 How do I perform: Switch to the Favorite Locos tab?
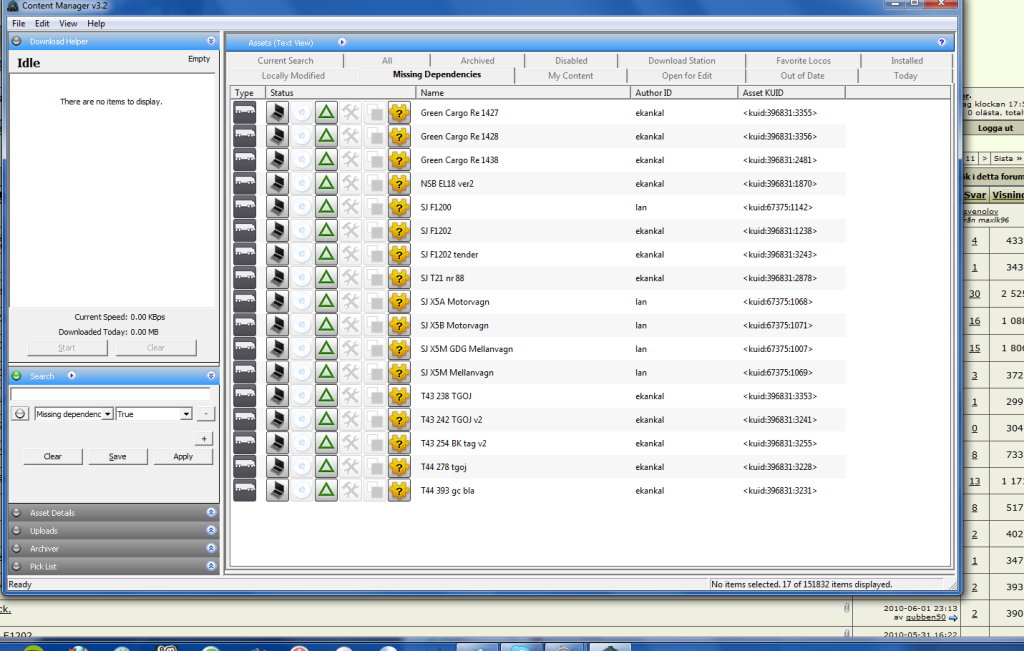point(803,60)
